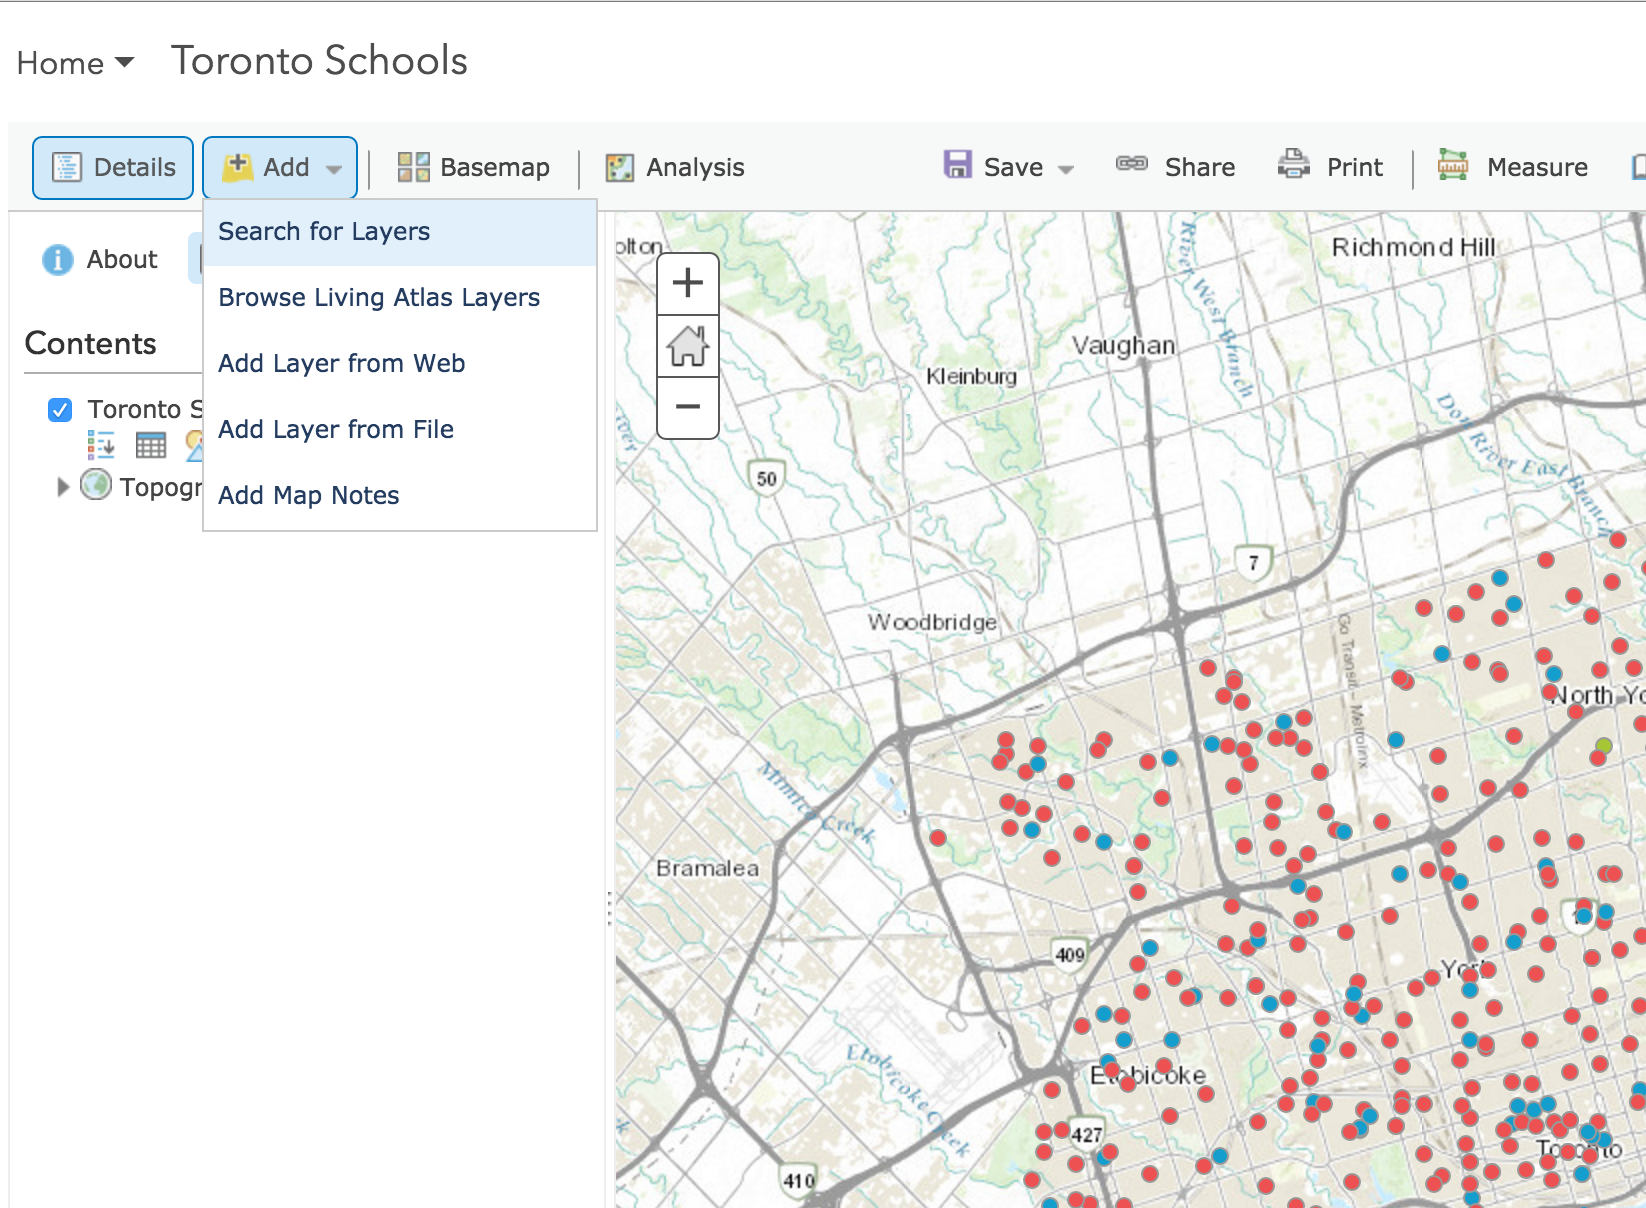
Task: Zoom in with the plus button
Action: [x=688, y=284]
